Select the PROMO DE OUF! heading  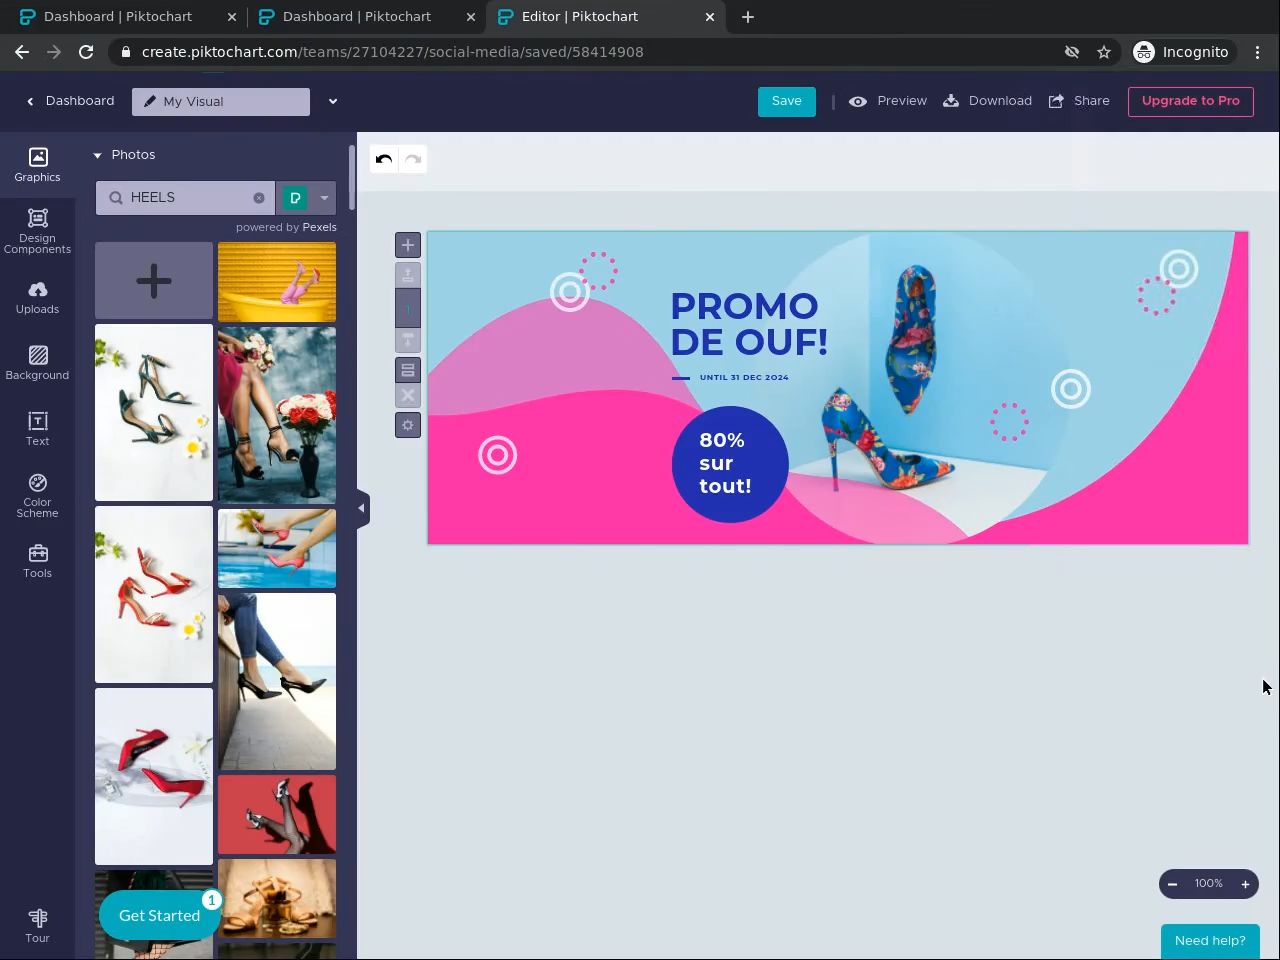749,324
